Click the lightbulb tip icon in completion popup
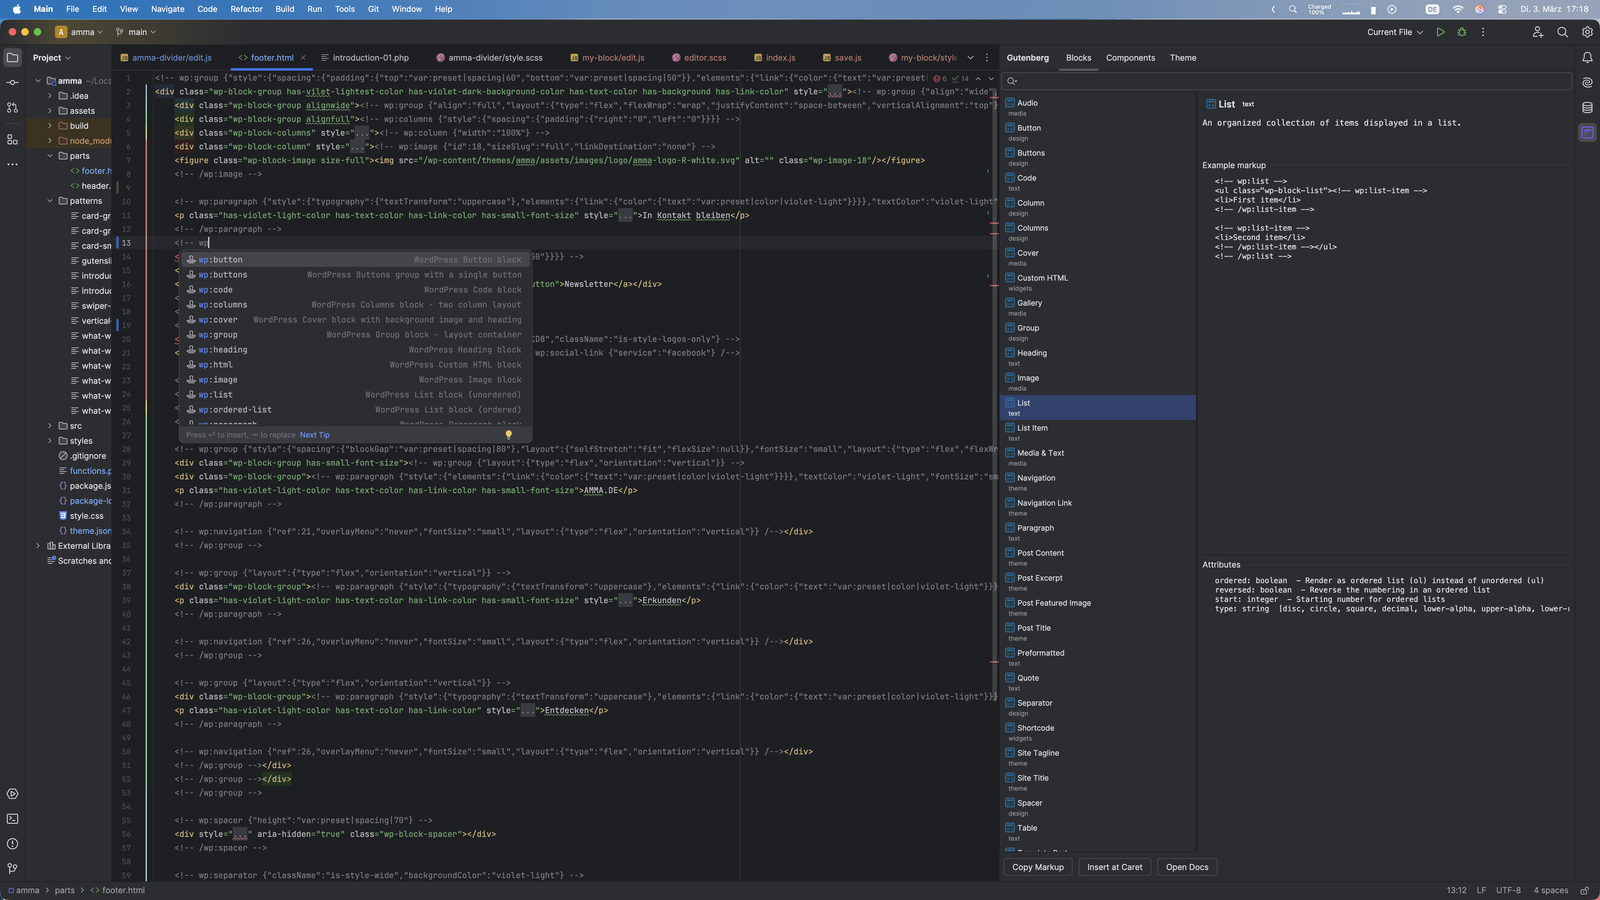The width and height of the screenshot is (1600, 900). [508, 435]
